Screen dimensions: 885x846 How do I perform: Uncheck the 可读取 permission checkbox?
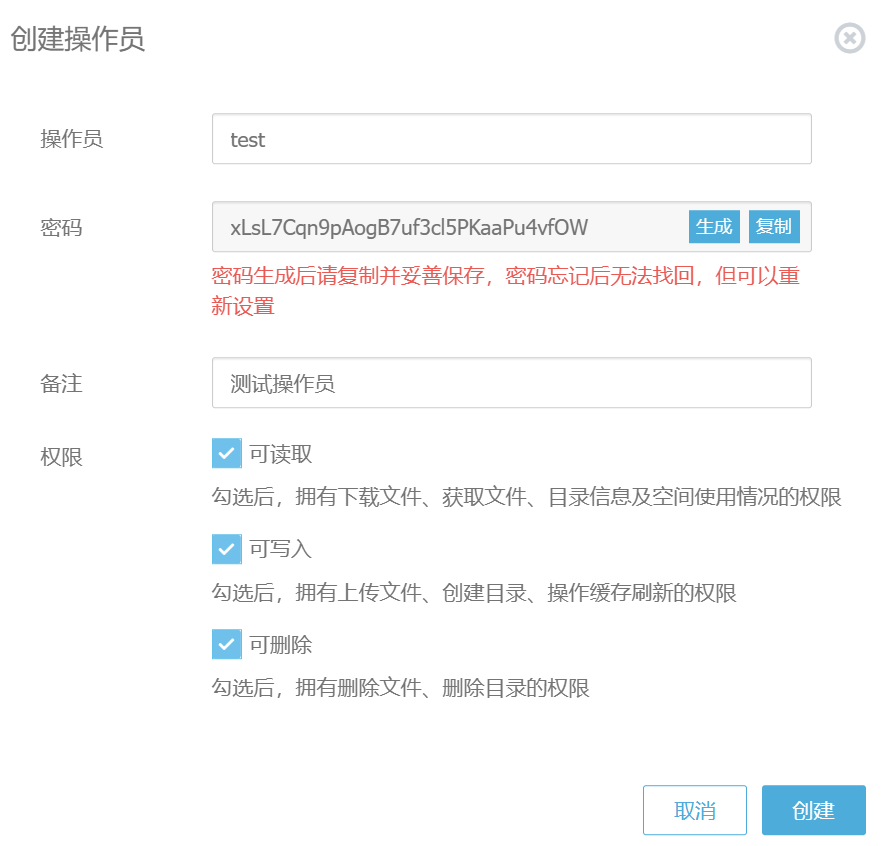226,453
